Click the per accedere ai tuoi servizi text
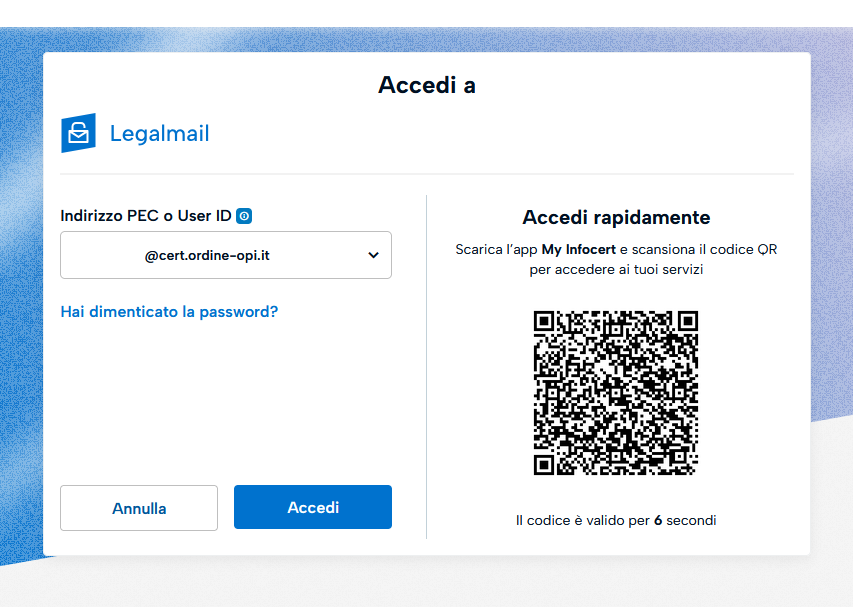Viewport: 853px width, 607px height. point(616,270)
